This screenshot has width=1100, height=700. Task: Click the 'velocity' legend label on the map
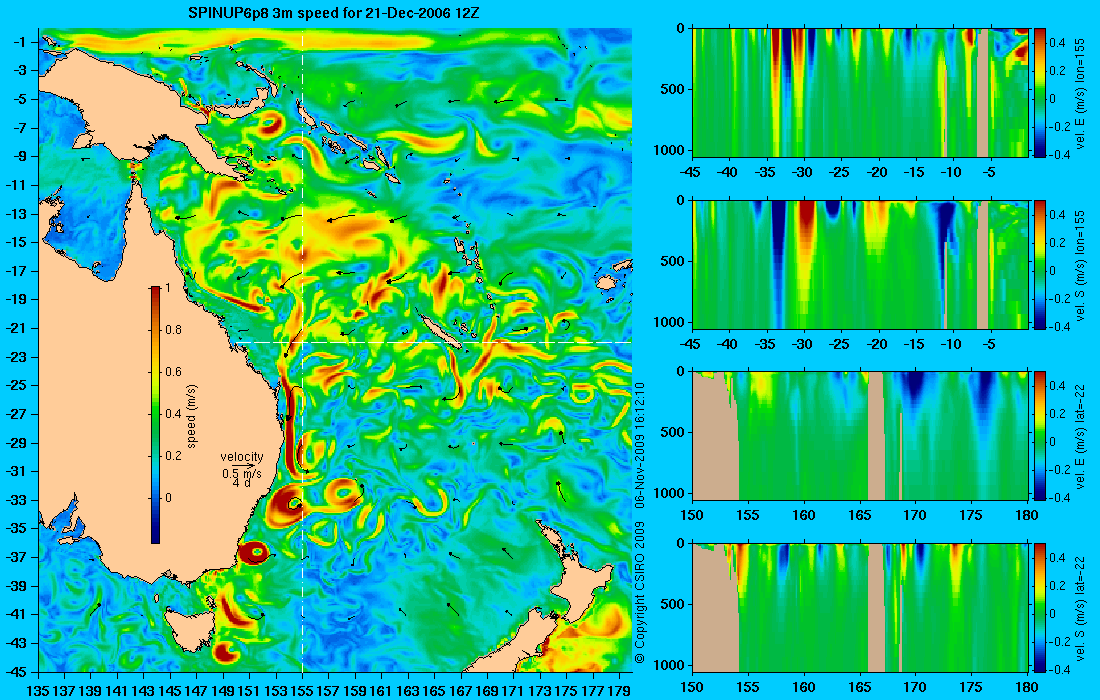coord(242,457)
